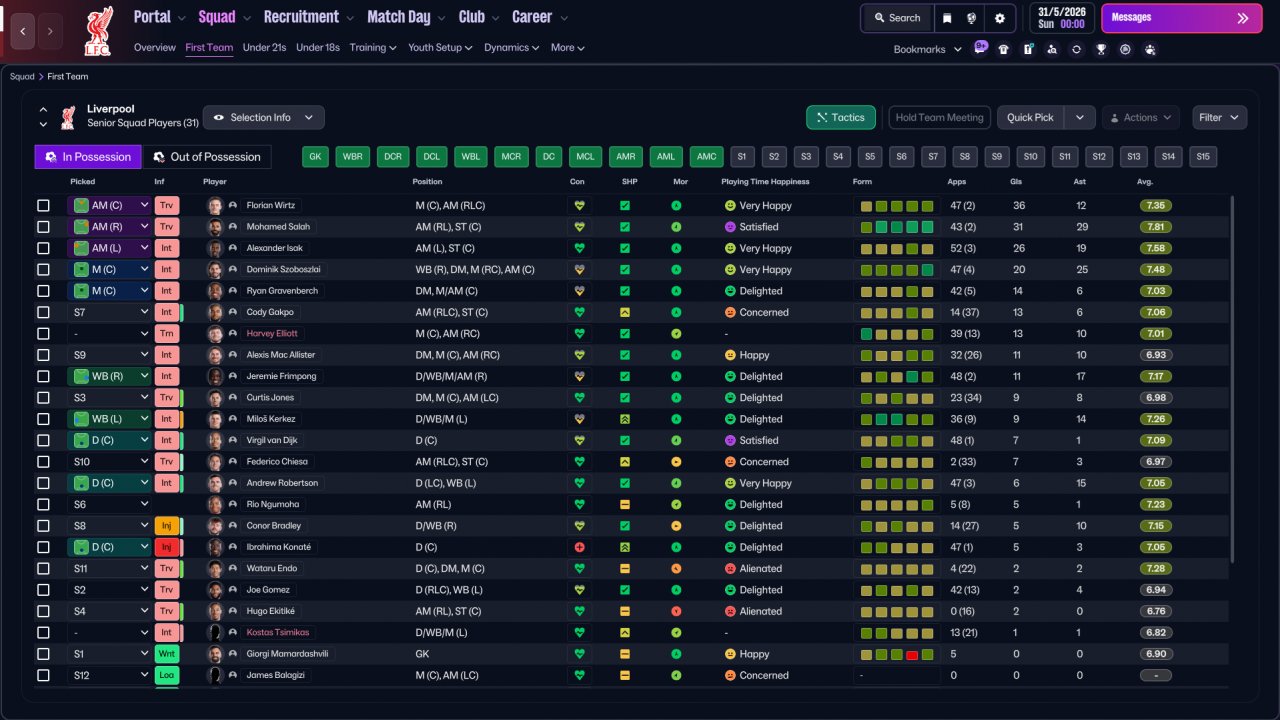This screenshot has height=720, width=1280.
Task: Check the box next to Virgil van Dijk
Action: (43, 440)
